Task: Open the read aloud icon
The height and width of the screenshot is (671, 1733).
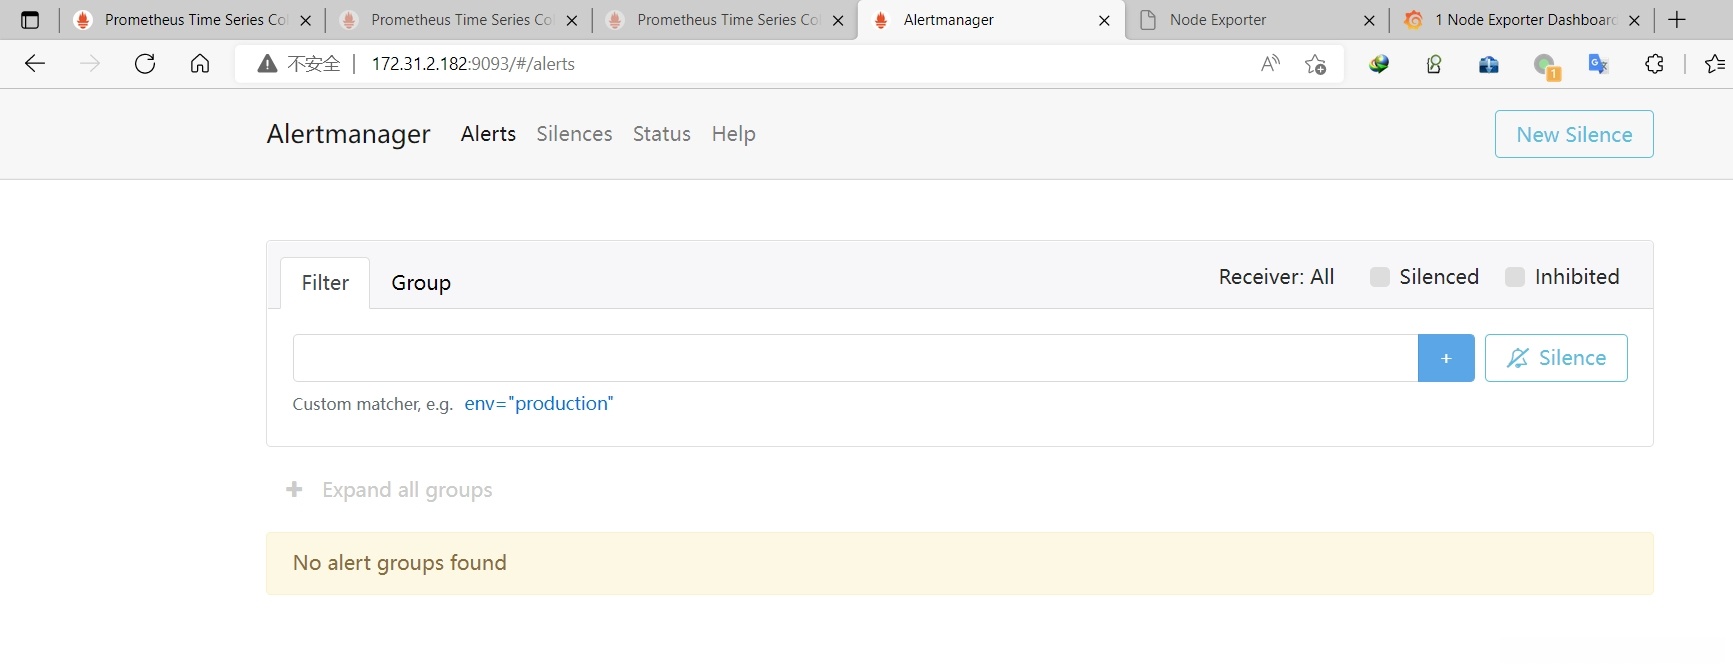Action: [x=1270, y=64]
